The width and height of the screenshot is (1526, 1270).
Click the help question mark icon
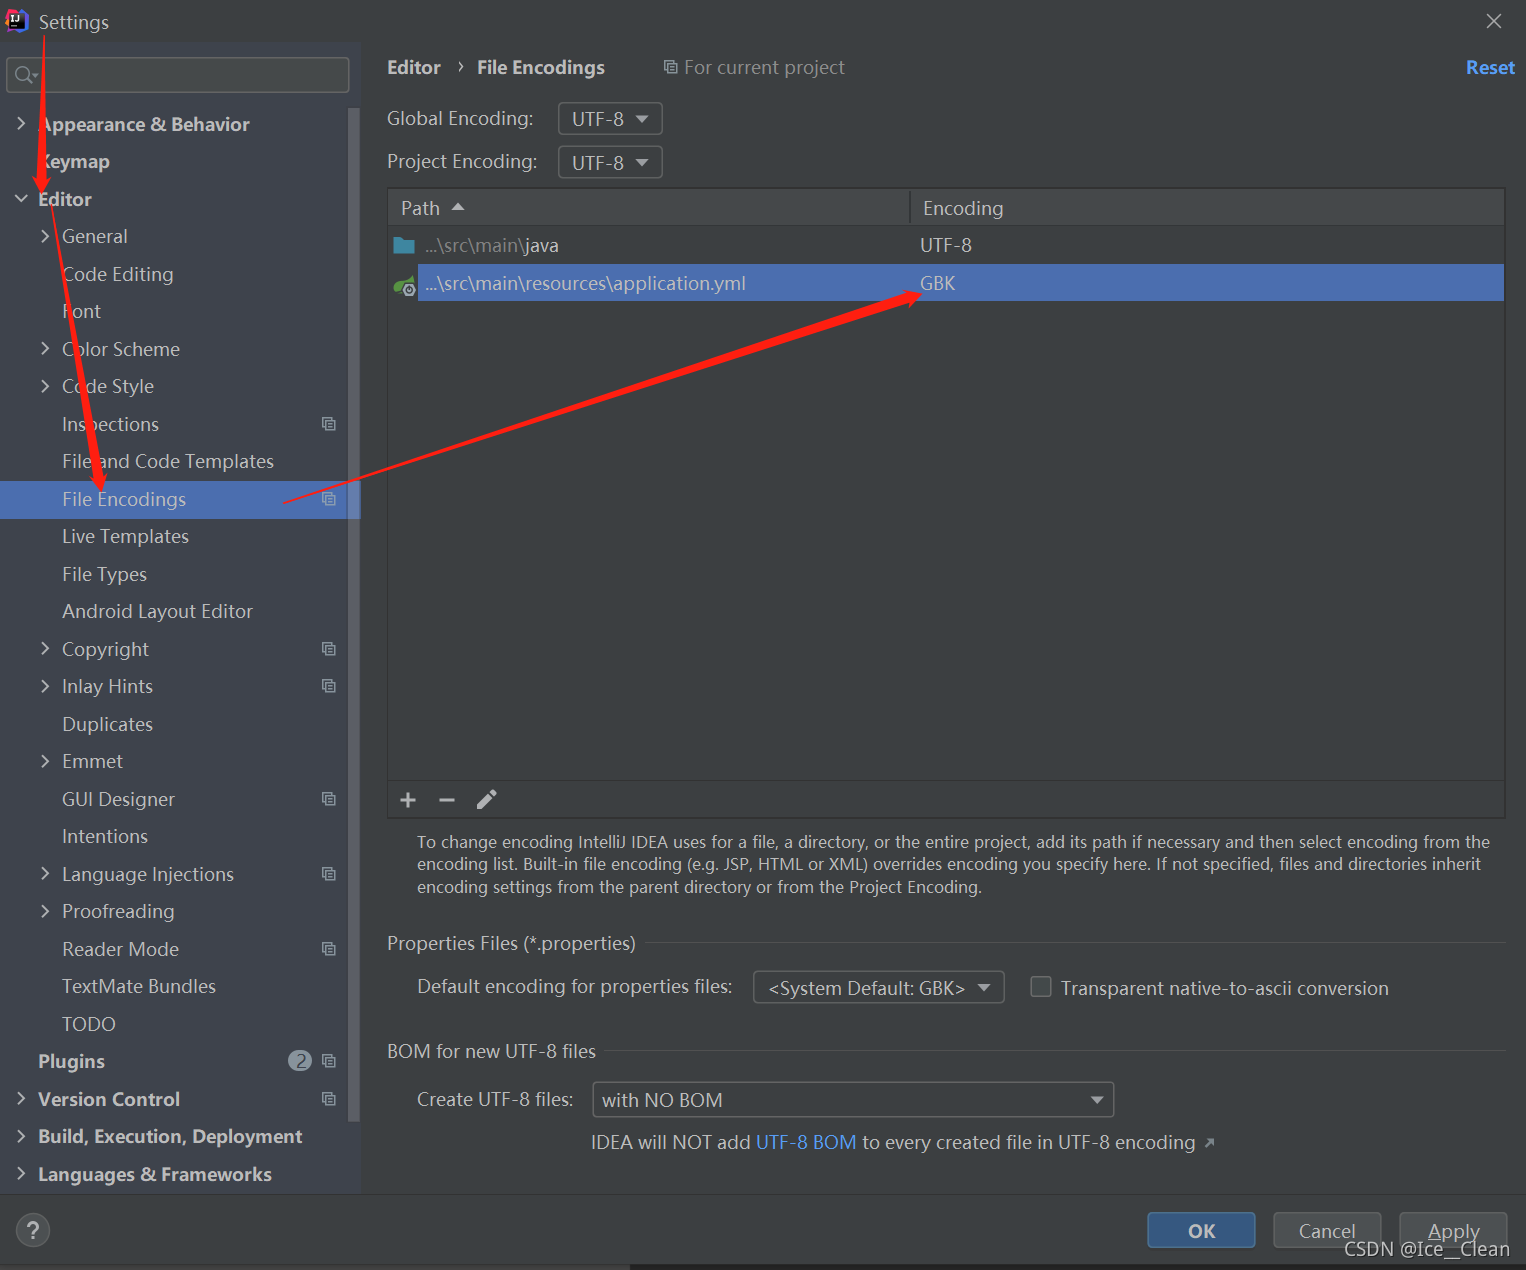coord(33,1230)
